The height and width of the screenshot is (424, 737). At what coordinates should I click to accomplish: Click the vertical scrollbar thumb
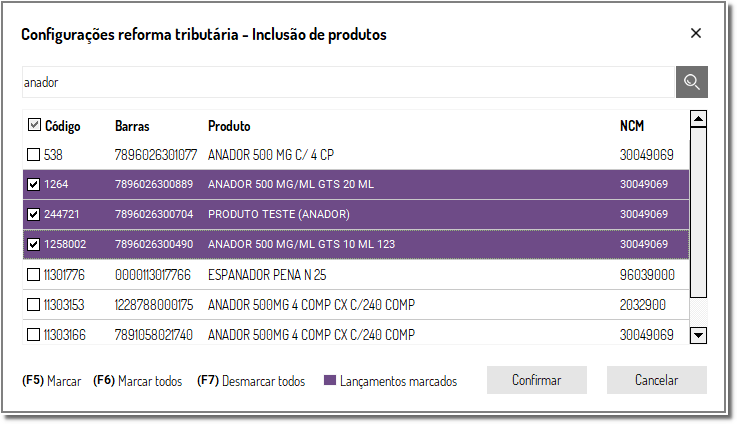click(x=698, y=212)
